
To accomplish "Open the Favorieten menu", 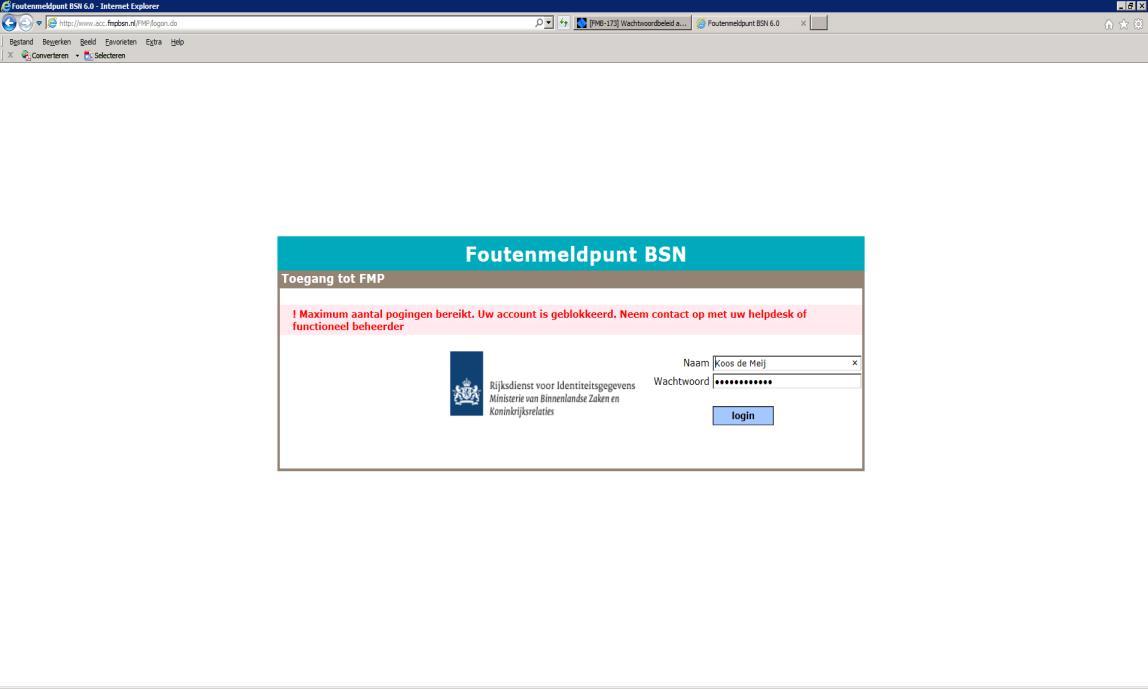I will 121,42.
